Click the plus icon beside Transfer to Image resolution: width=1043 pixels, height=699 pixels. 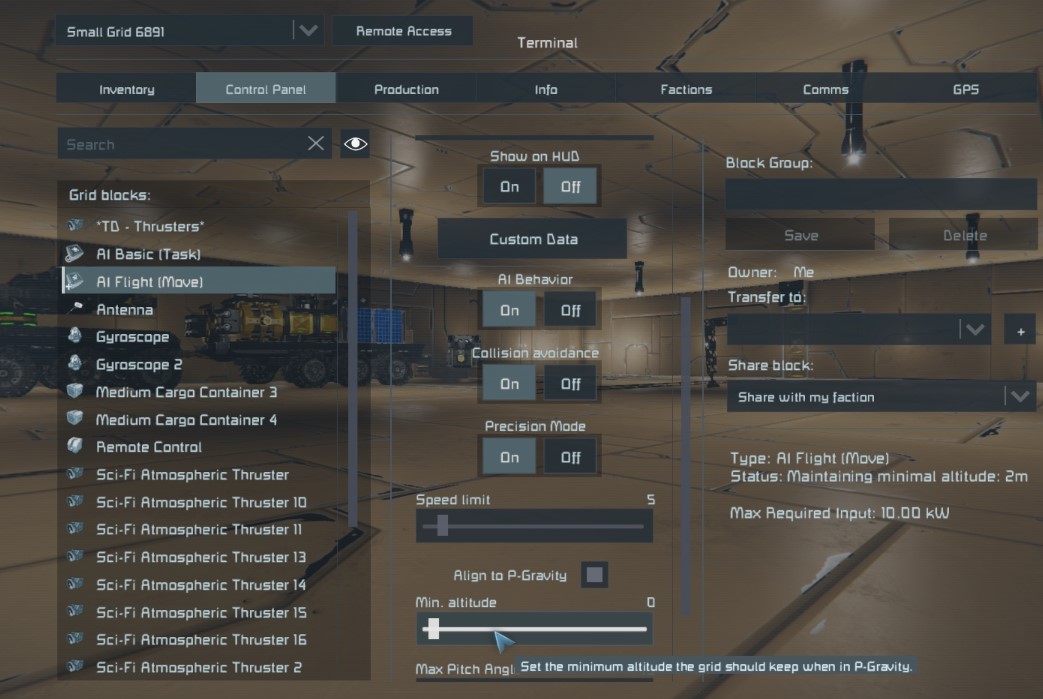coord(1019,331)
